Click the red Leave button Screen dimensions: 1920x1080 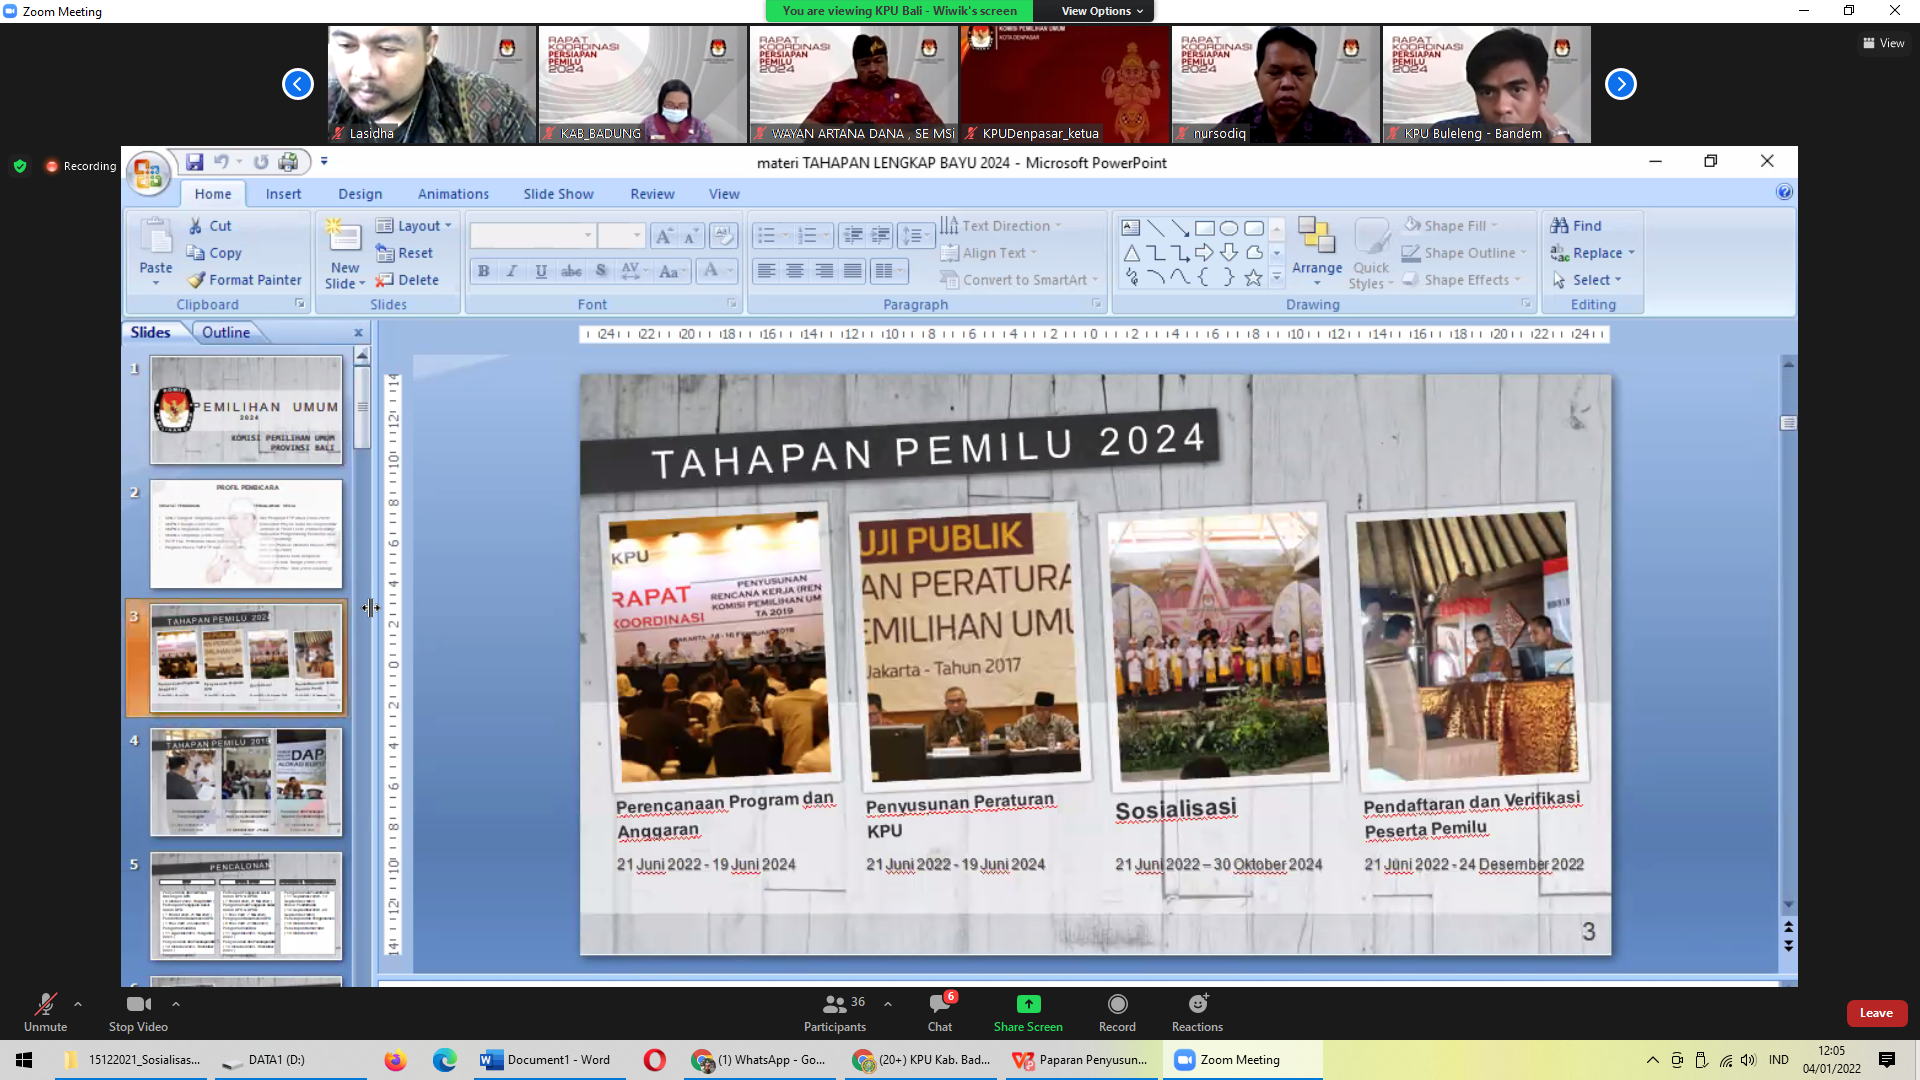coord(1876,1013)
